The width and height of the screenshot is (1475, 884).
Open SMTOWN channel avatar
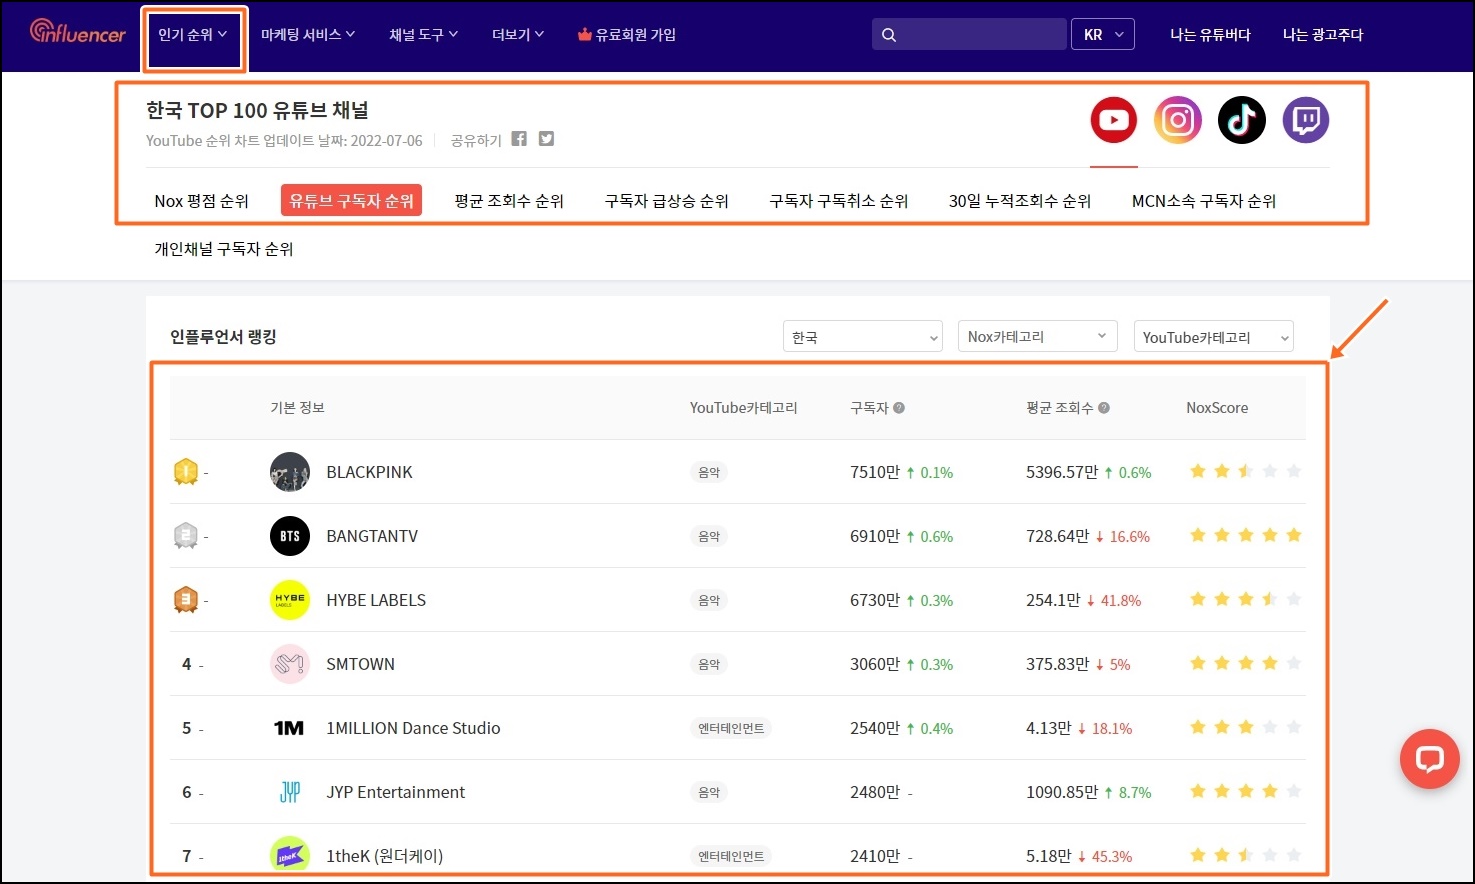click(x=290, y=664)
